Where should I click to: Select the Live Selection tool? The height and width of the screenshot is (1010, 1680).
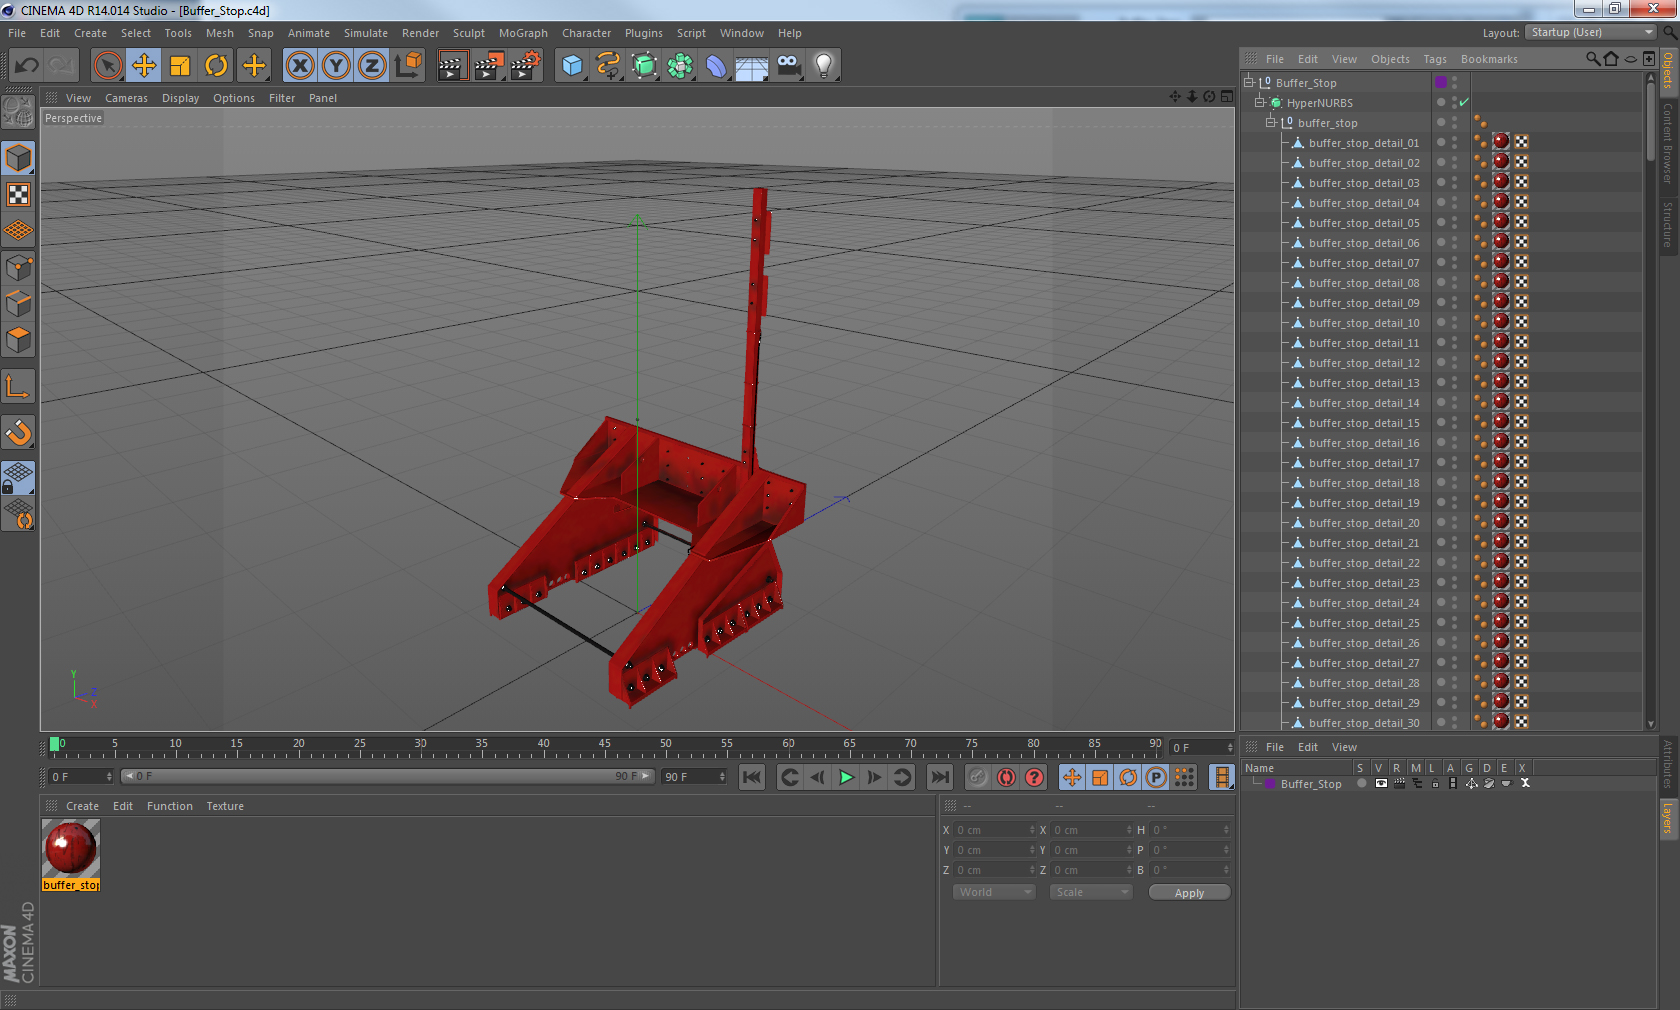[108, 66]
